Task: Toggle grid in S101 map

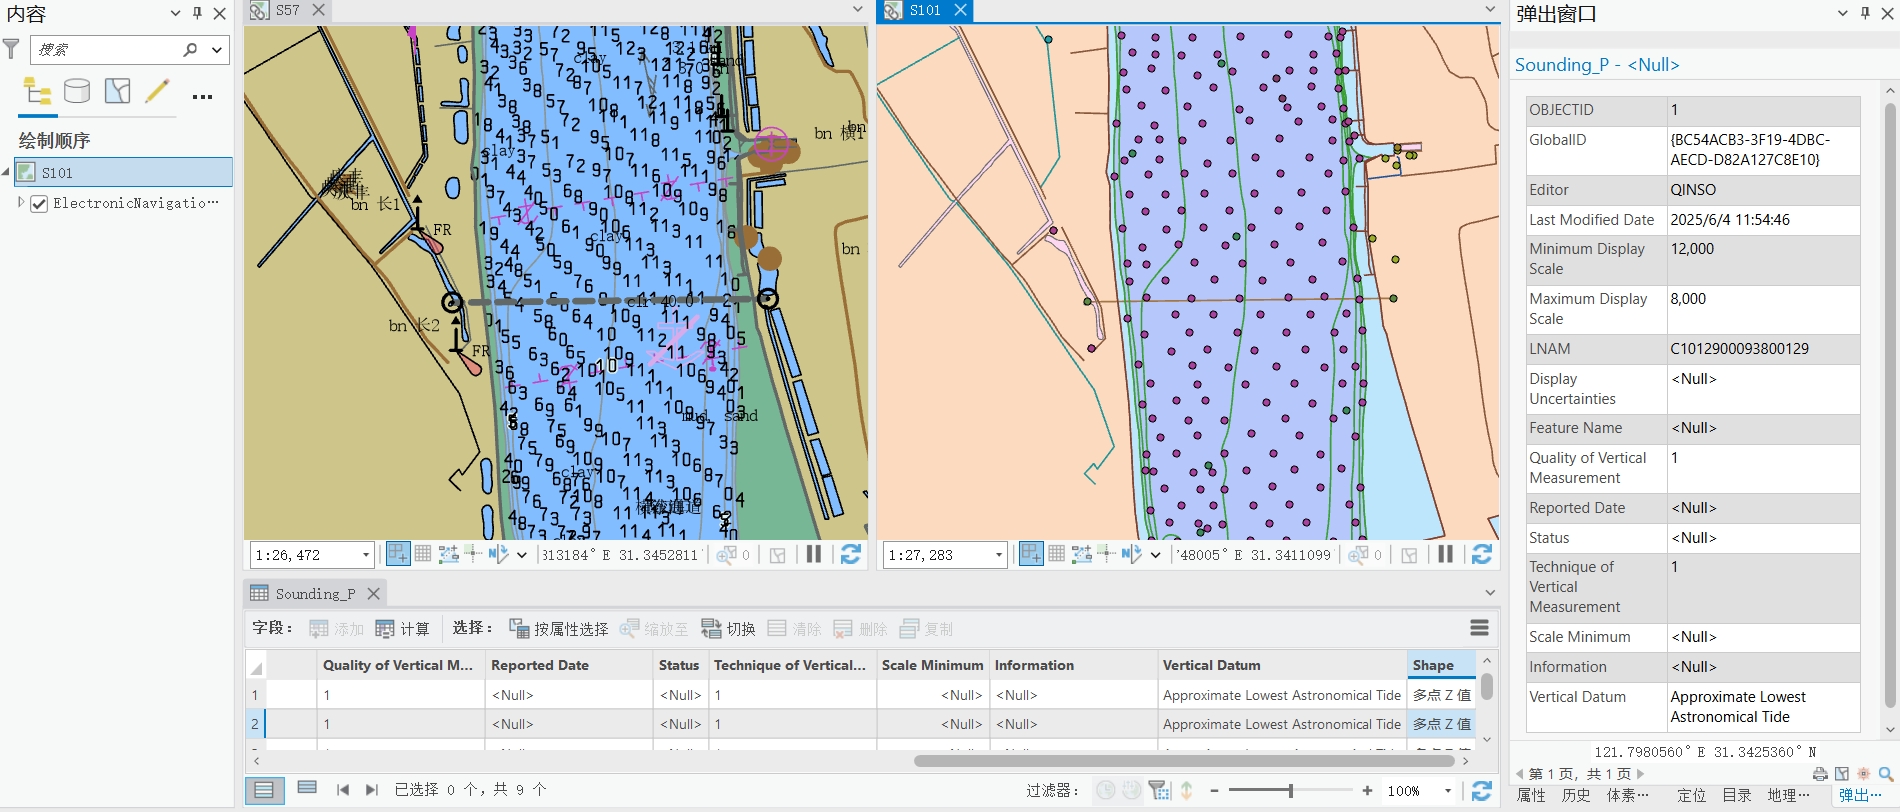Action: pos(1056,554)
